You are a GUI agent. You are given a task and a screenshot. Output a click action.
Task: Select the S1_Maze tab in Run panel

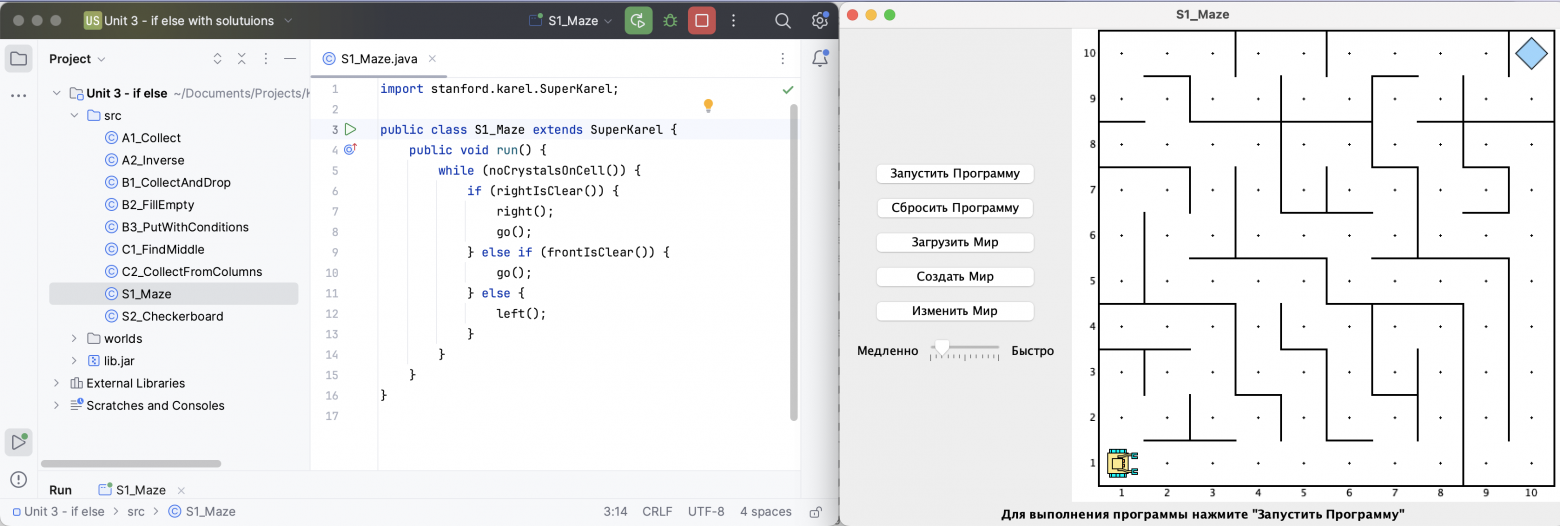pyautogui.click(x=140, y=490)
